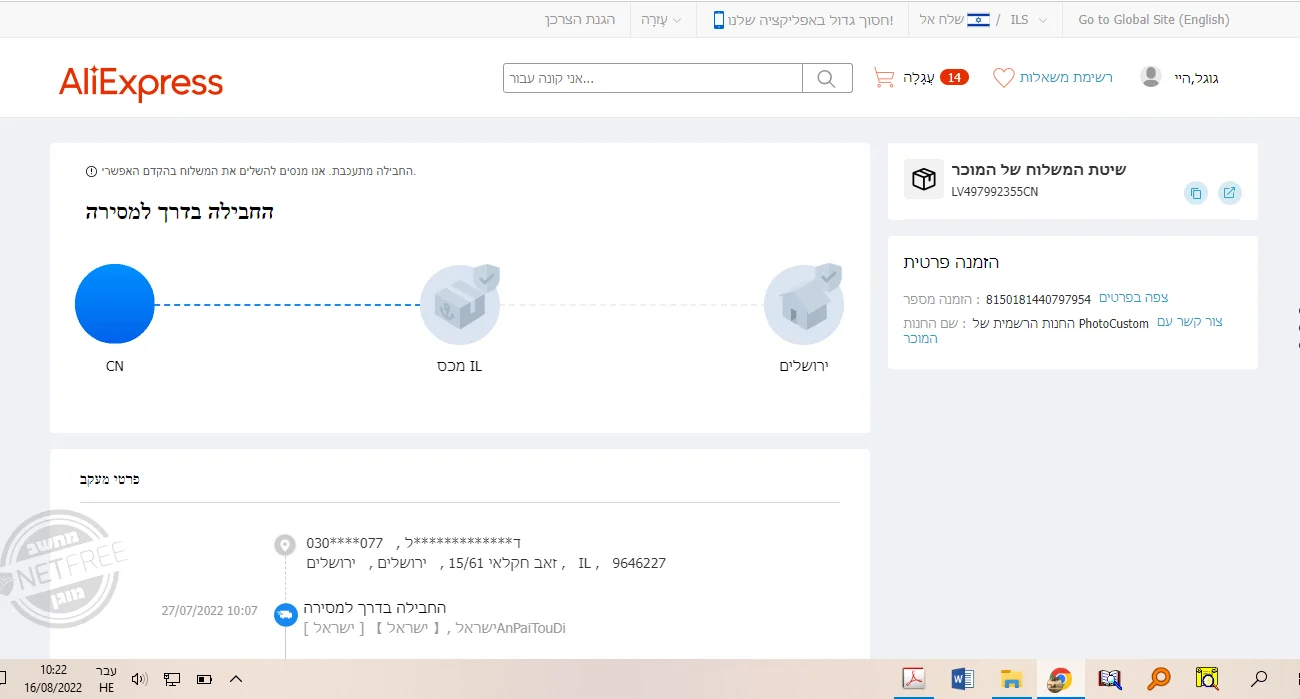The image size is (1300, 699).
Task: Select timestamp 27/07/2022 10:07
Action: click(x=210, y=610)
